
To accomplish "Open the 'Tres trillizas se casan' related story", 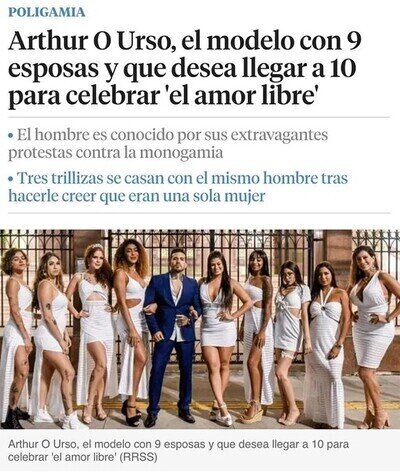I will point(178,187).
